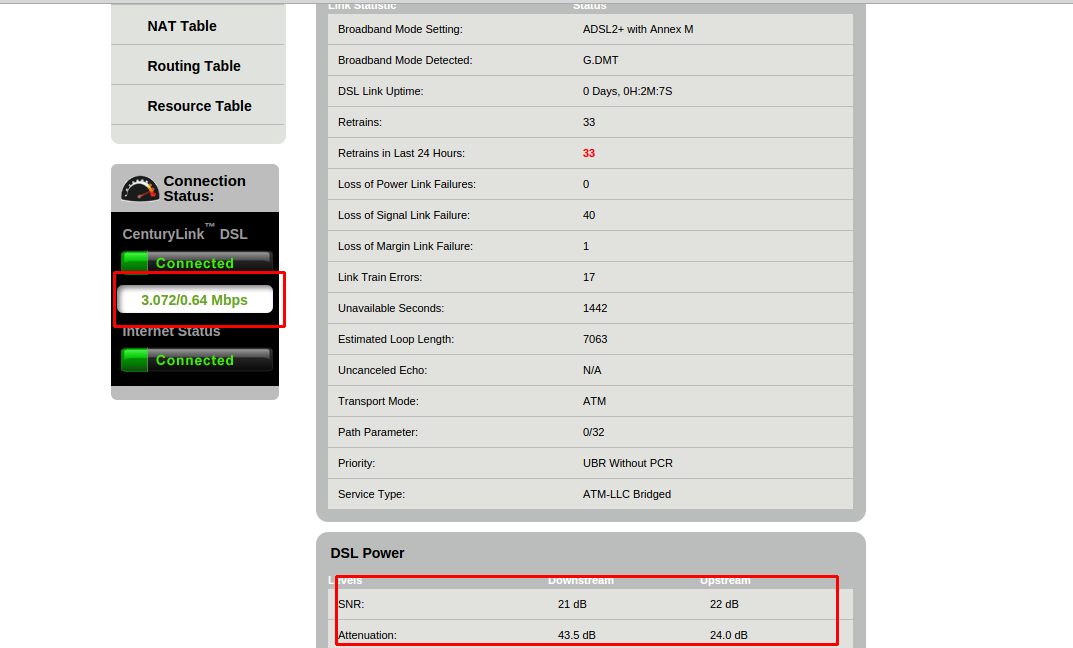Select the Unavailable Seconds label
1073x648 pixels.
click(x=391, y=309)
